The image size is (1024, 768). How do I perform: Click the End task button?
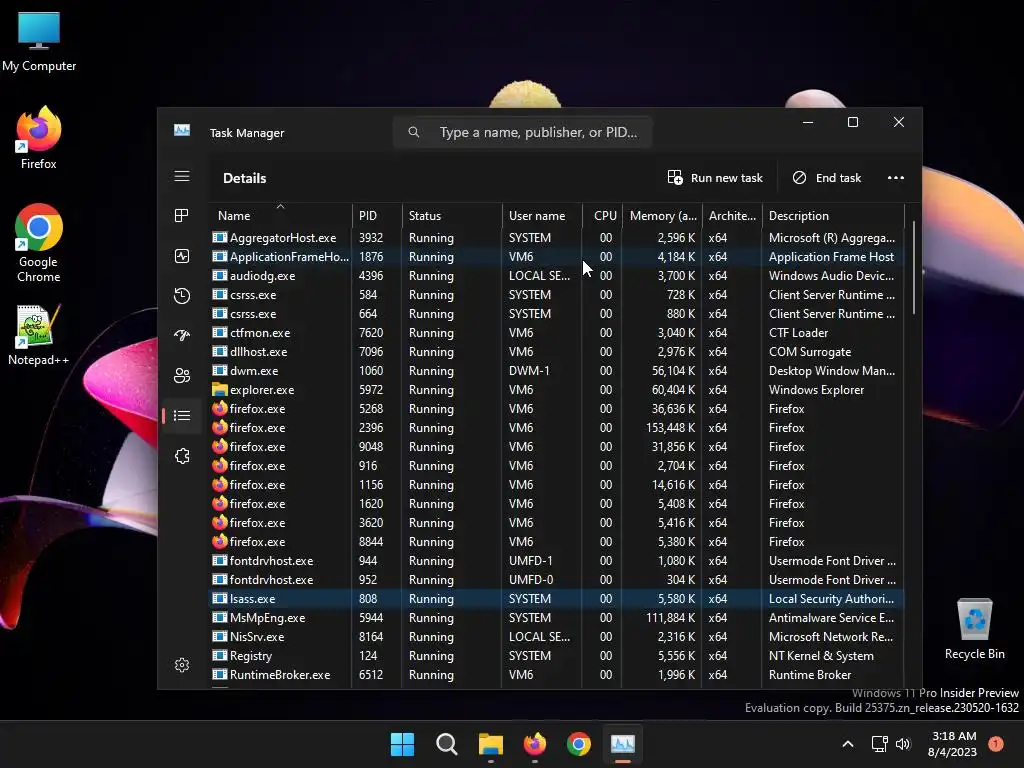pos(827,178)
